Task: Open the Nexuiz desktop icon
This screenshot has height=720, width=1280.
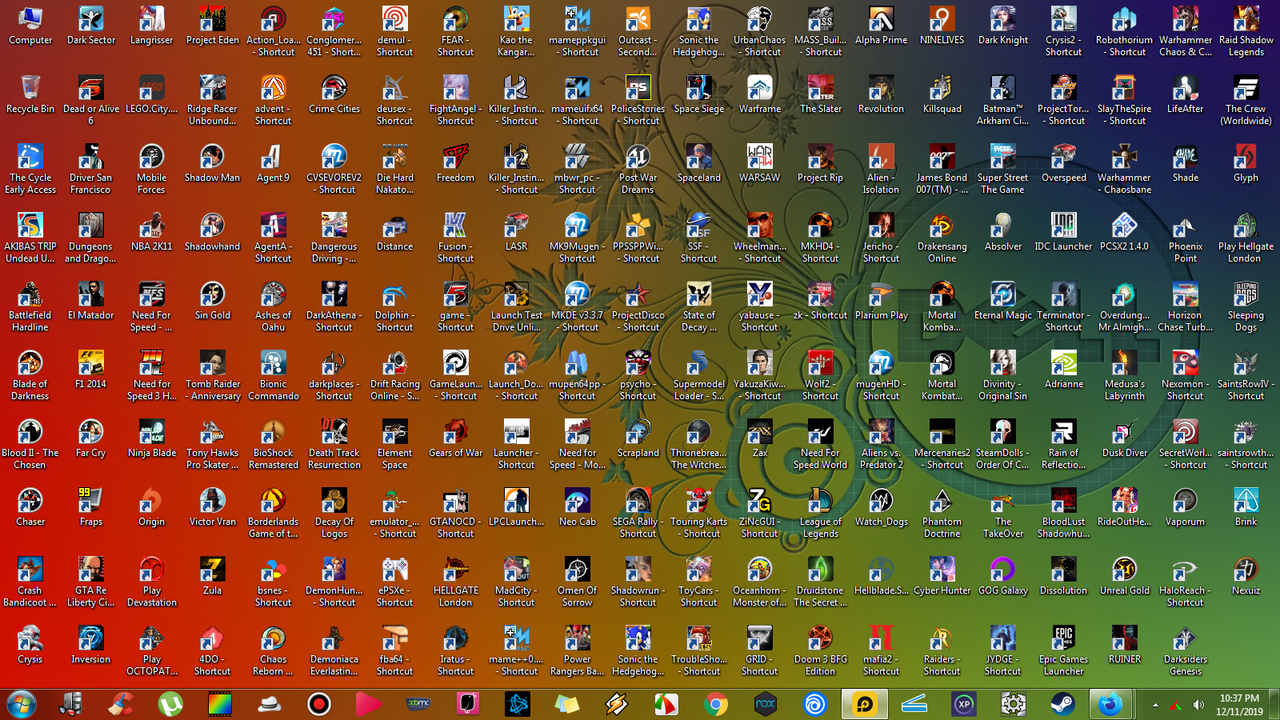Action: pos(1246,577)
